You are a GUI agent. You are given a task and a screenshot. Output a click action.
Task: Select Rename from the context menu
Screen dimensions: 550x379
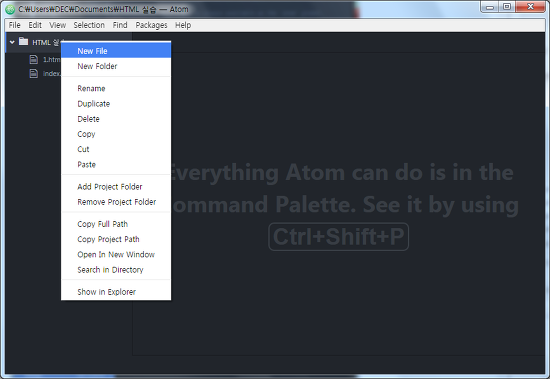(x=116, y=88)
